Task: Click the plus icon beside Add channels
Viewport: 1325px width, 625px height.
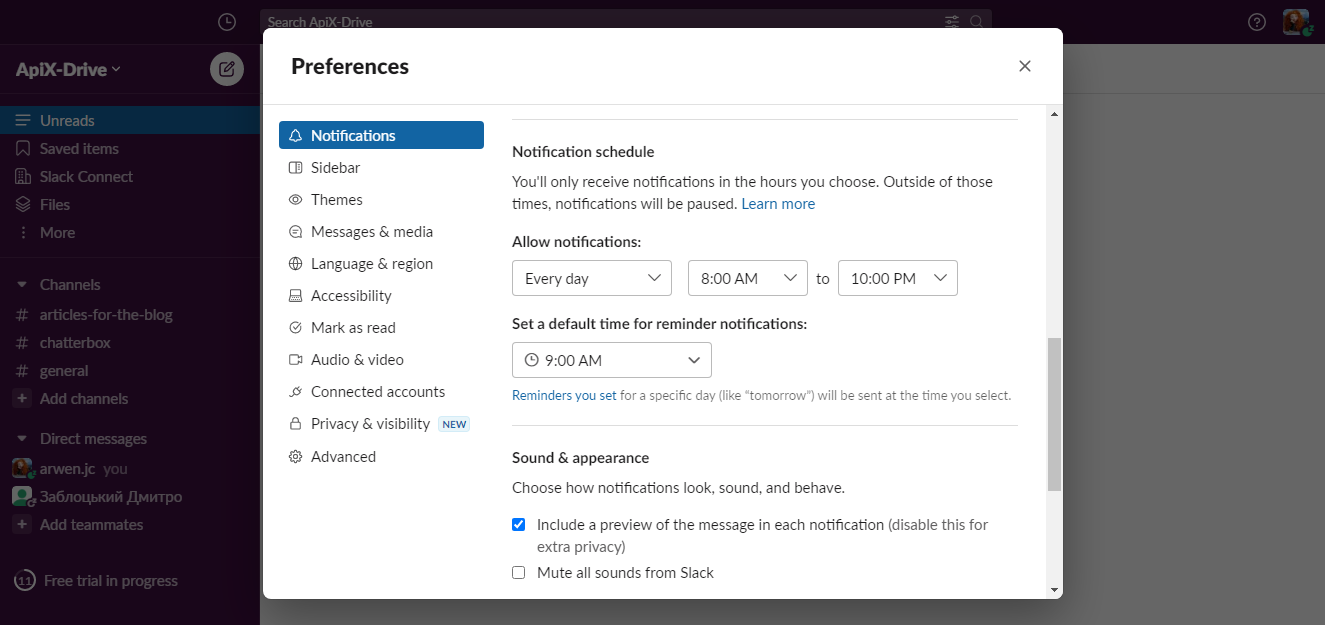Action: pos(22,398)
